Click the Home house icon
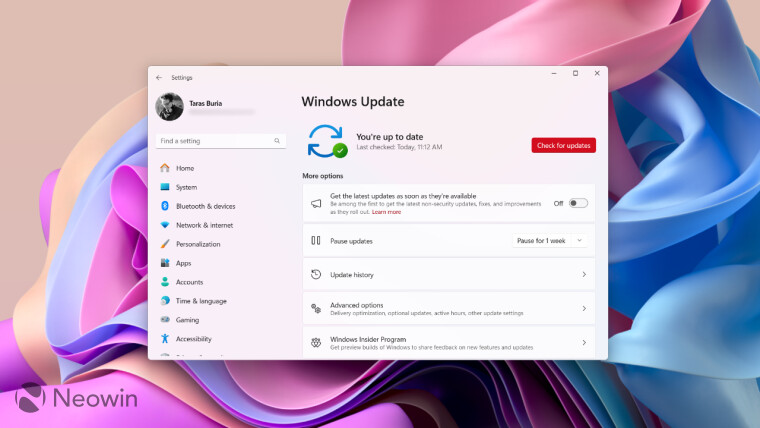Image resolution: width=760 pixels, height=428 pixels. point(165,168)
